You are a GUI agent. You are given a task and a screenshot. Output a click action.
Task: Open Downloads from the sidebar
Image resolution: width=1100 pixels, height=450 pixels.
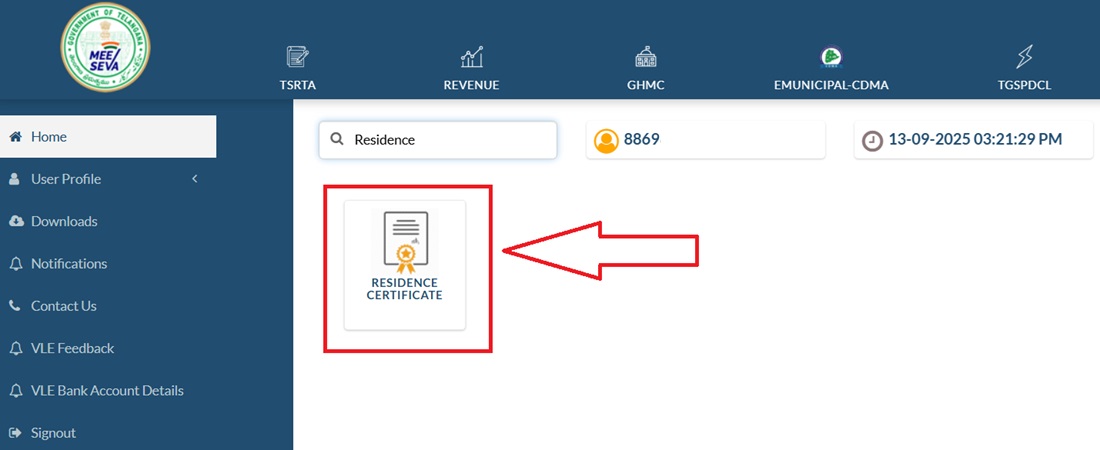pos(64,221)
